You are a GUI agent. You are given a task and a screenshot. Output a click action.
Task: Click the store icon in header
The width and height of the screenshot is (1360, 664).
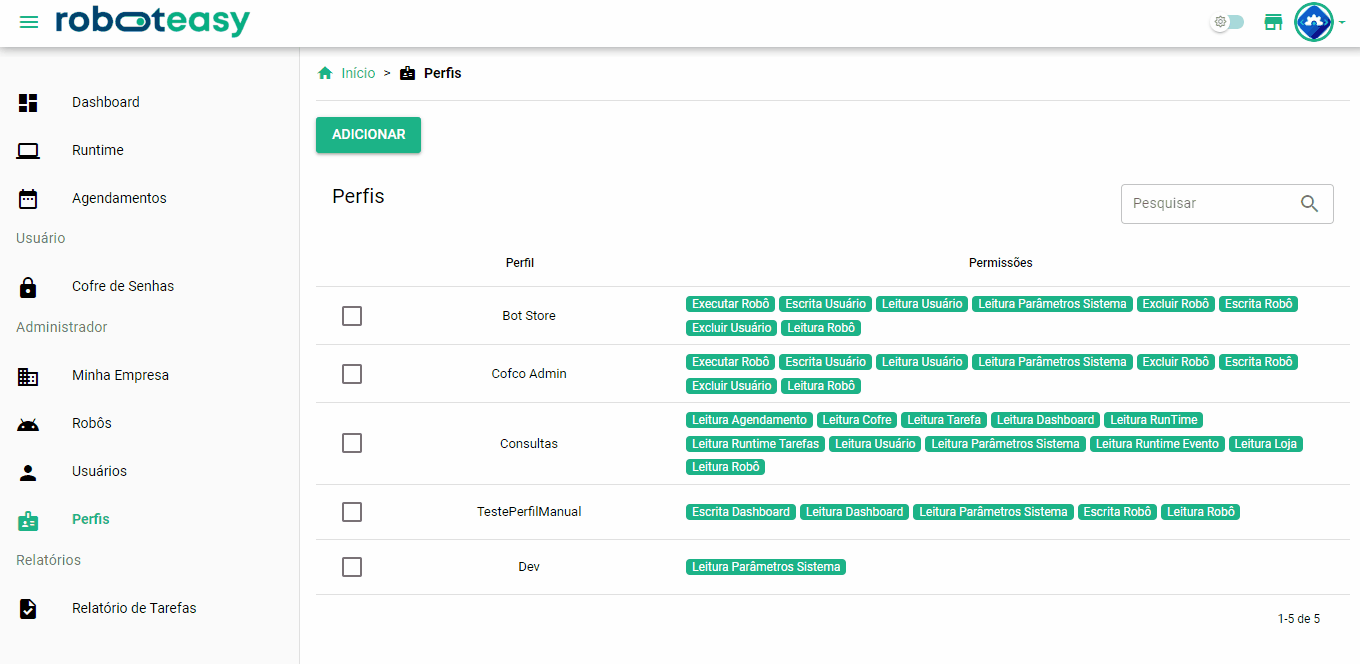click(x=1273, y=22)
